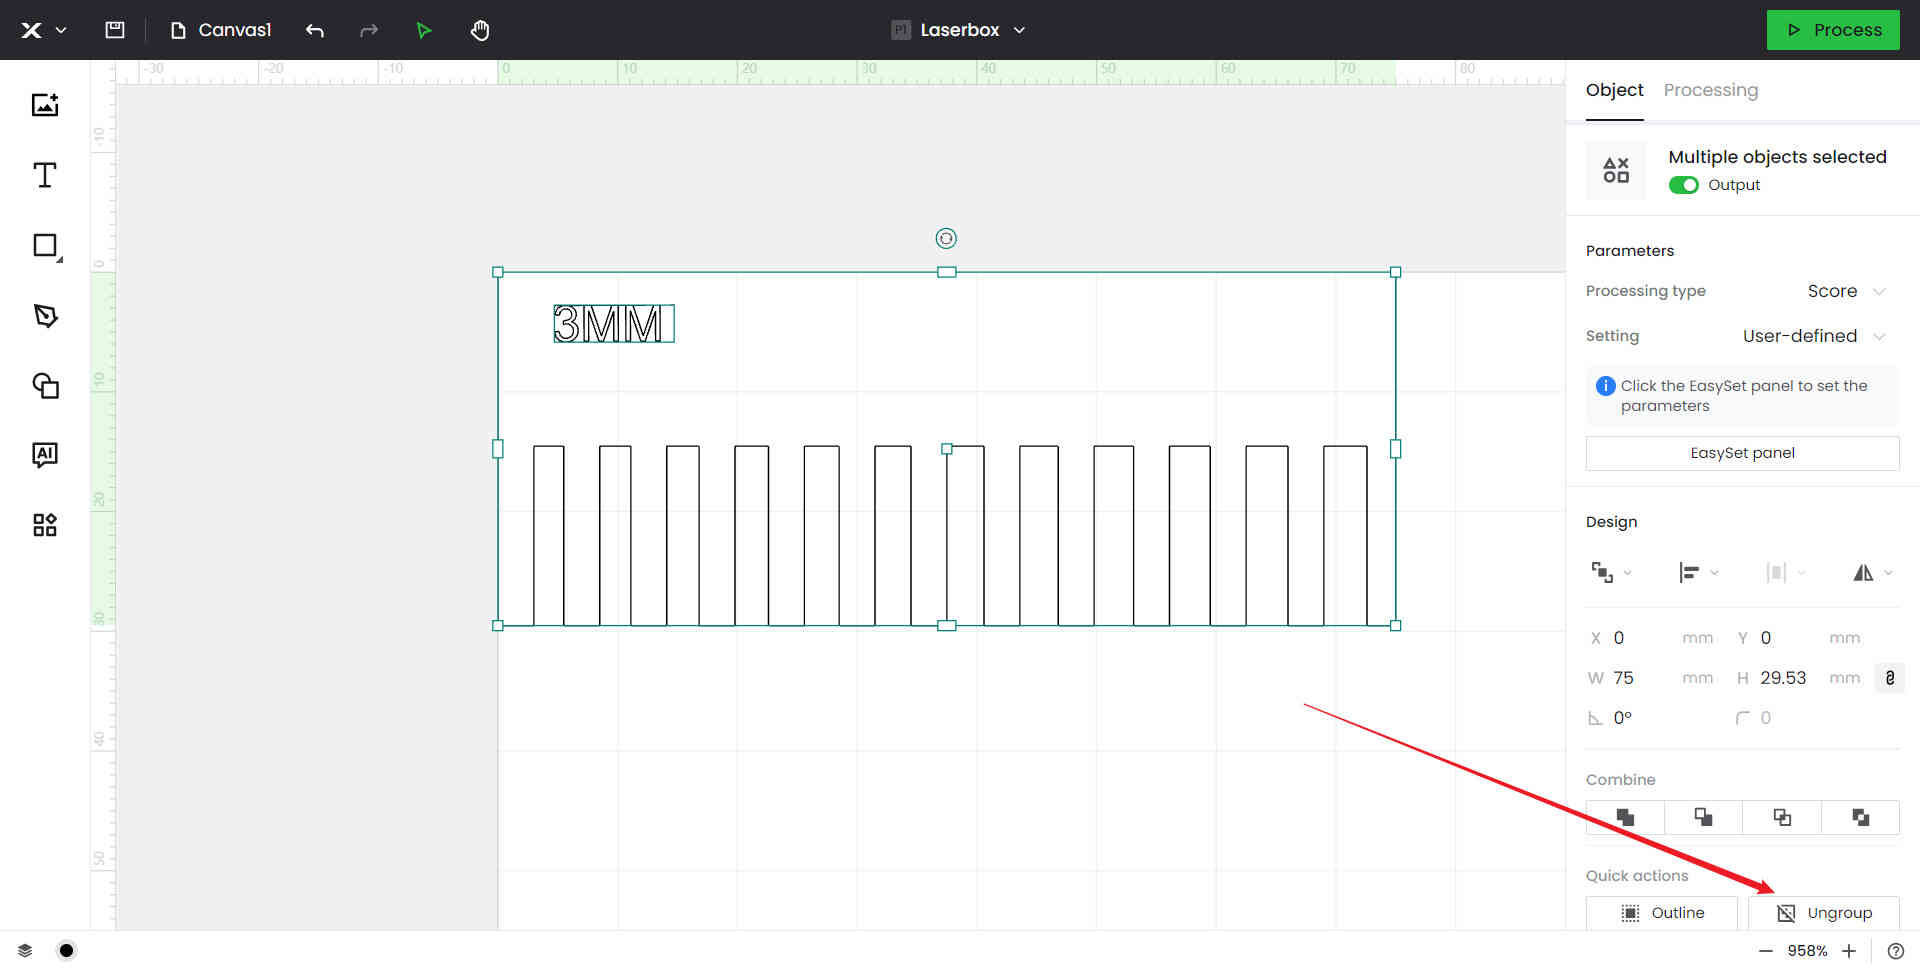
Task: Click the save project icon
Action: (x=115, y=30)
